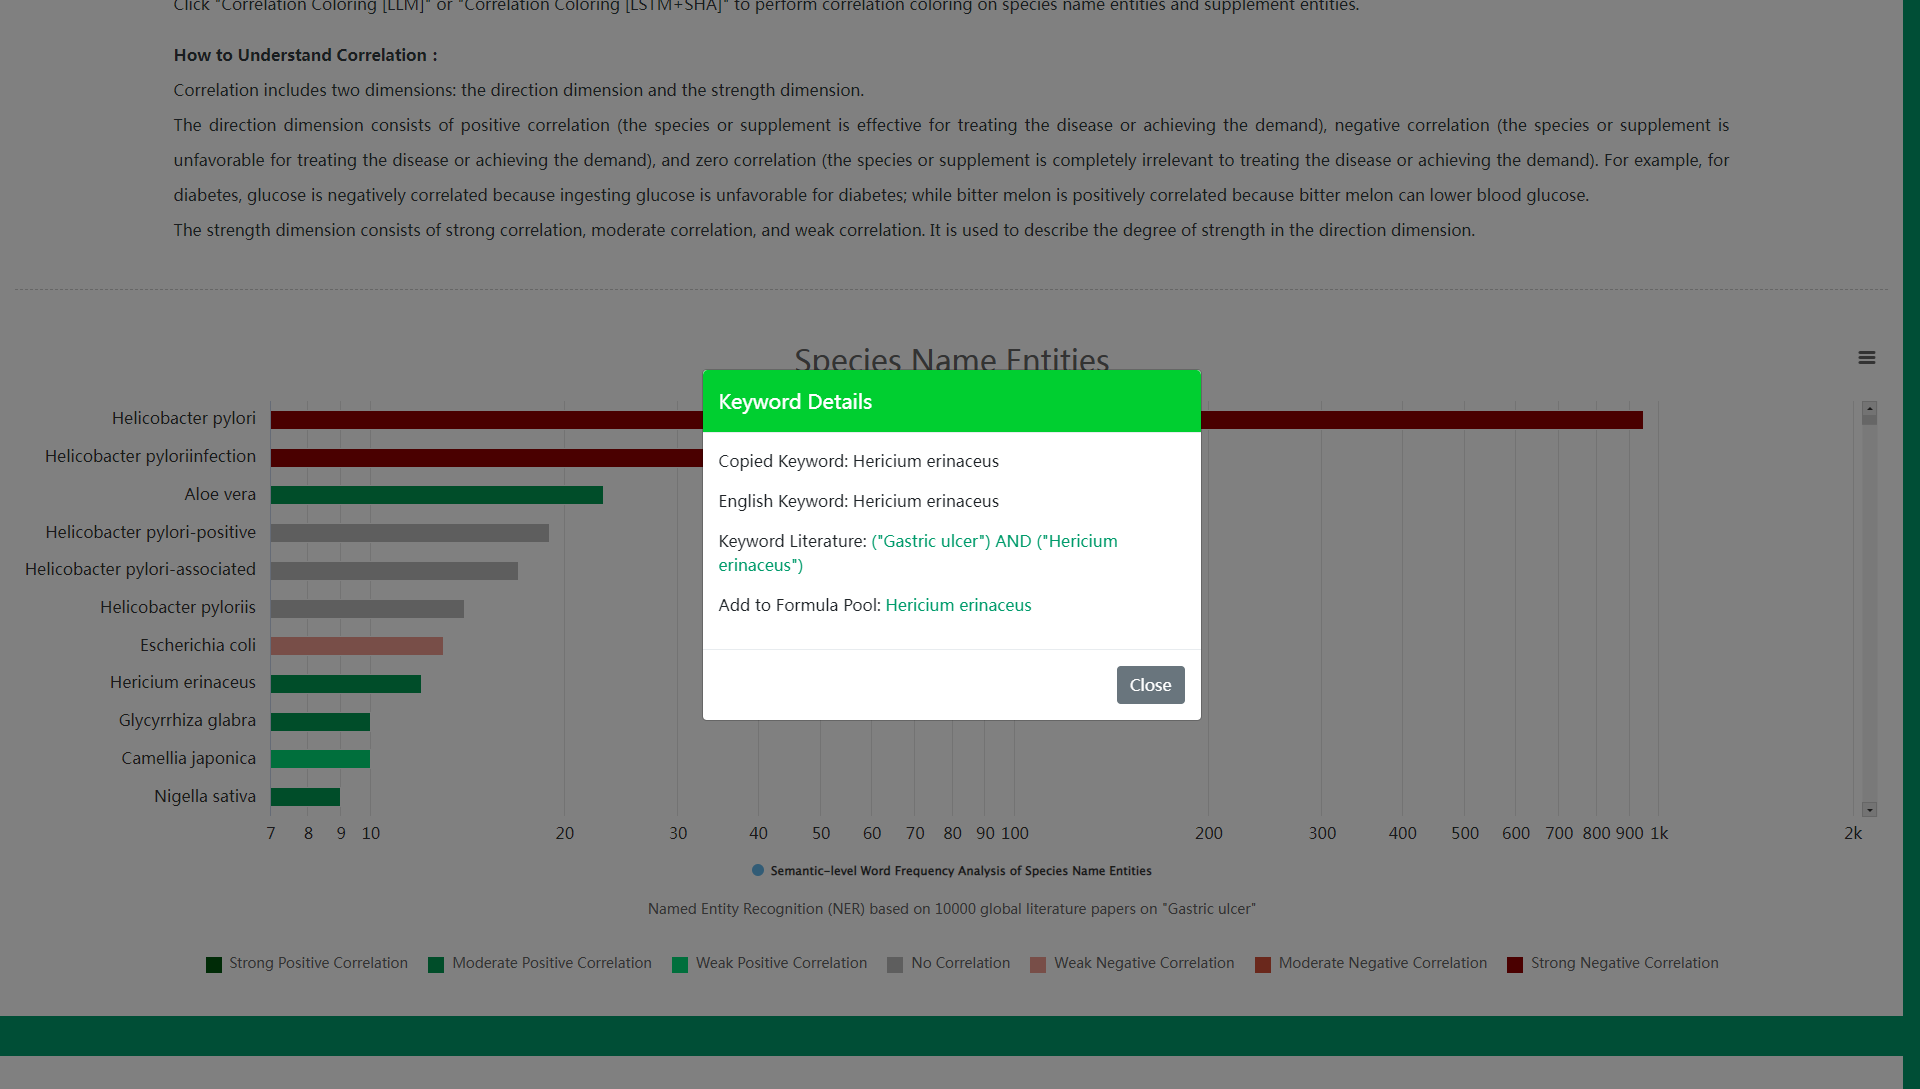Add Hericium erinaceus to Formula Pool

(957, 605)
